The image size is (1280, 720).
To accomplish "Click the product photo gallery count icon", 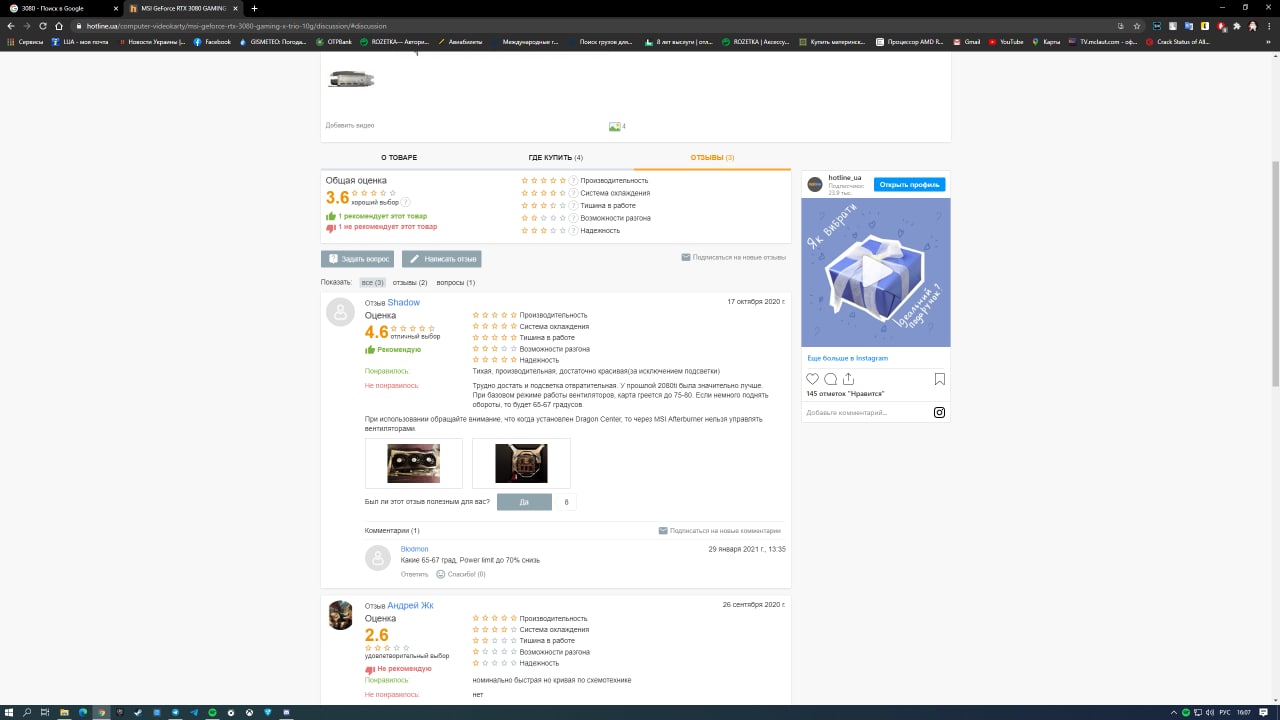I will pos(617,126).
